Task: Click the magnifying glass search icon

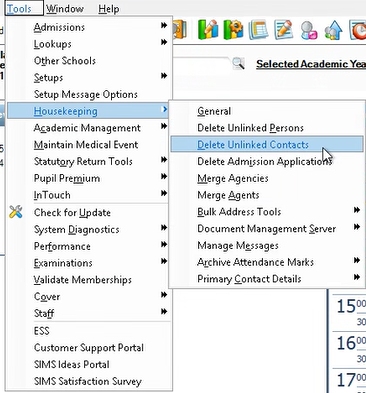Action: pyautogui.click(x=238, y=63)
